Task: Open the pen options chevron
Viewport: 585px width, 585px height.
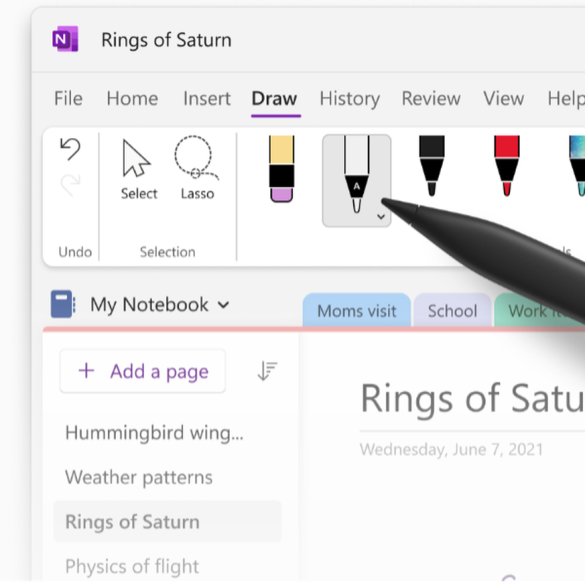Action: pos(381,216)
